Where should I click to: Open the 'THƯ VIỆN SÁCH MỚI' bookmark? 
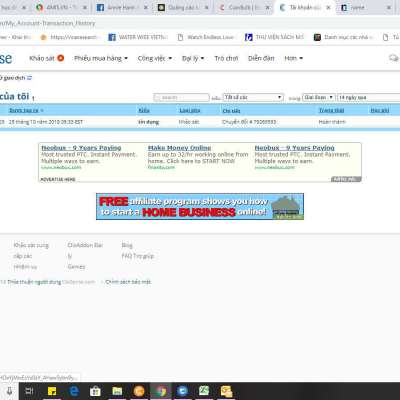275,37
